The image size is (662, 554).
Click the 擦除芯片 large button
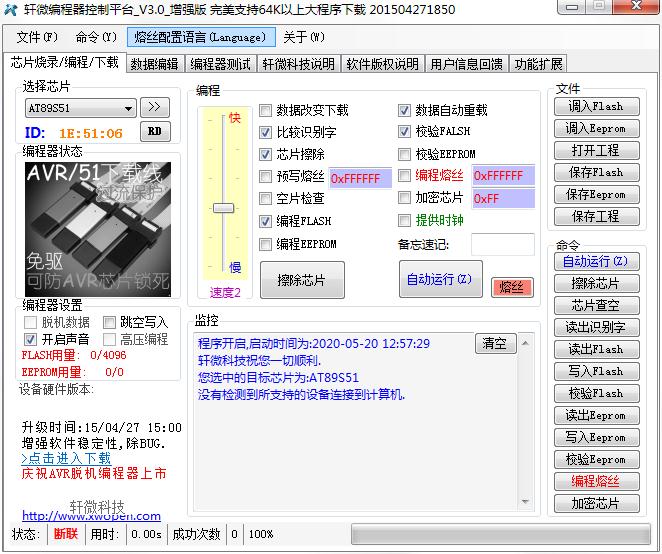(302, 280)
